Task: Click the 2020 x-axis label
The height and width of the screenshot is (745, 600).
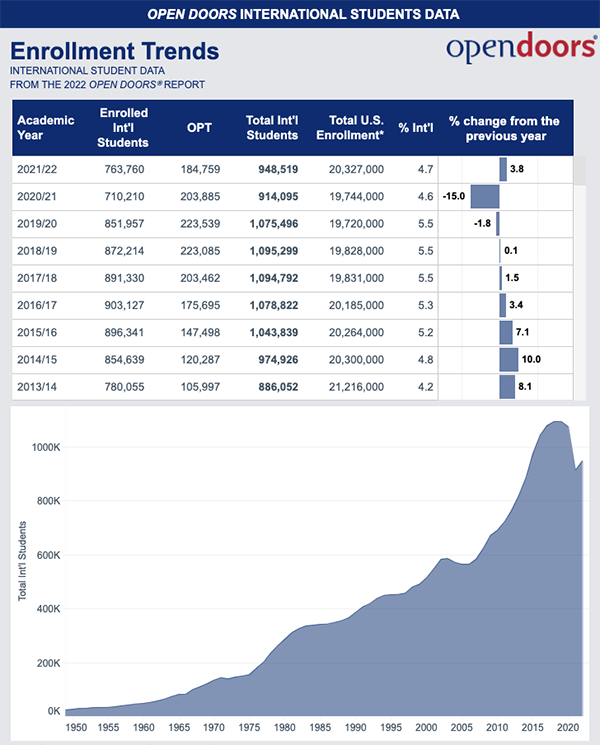Action: (x=568, y=727)
